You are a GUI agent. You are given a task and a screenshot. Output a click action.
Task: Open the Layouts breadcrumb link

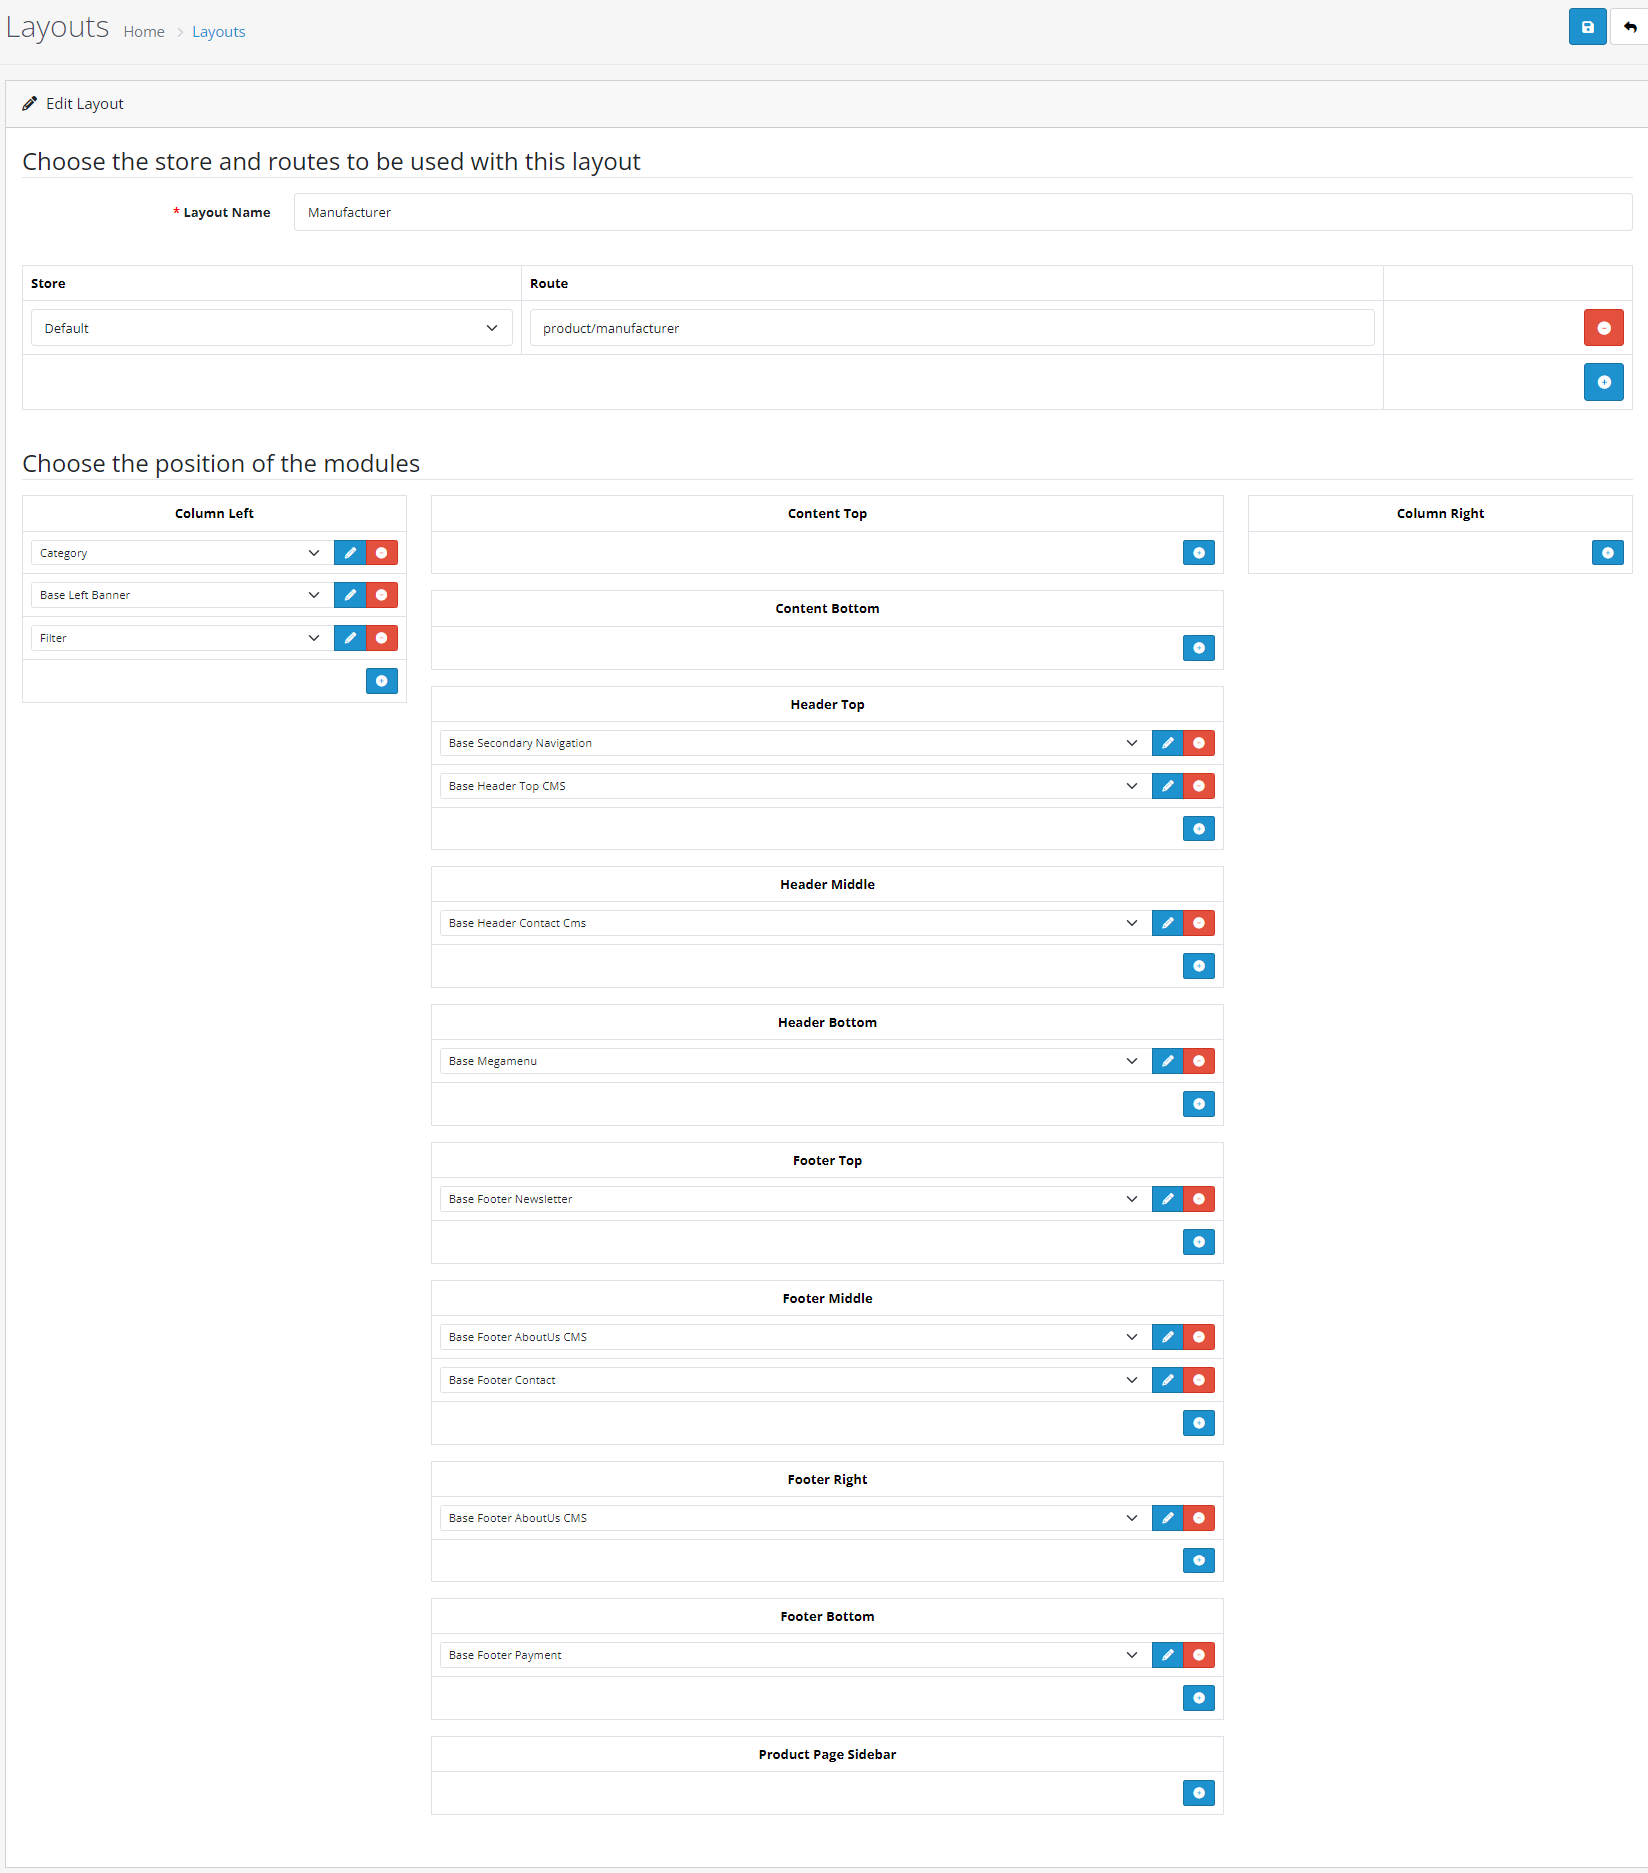click(x=218, y=32)
